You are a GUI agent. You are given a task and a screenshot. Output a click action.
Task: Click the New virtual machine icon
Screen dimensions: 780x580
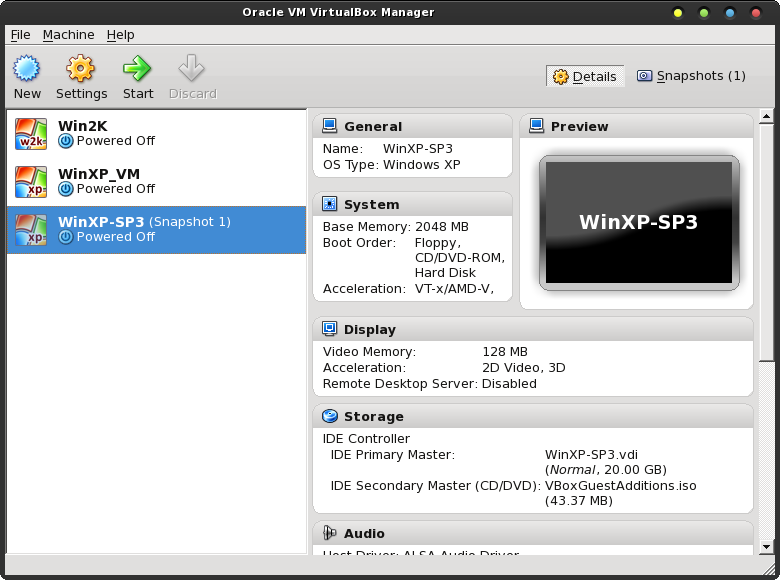coord(26,68)
